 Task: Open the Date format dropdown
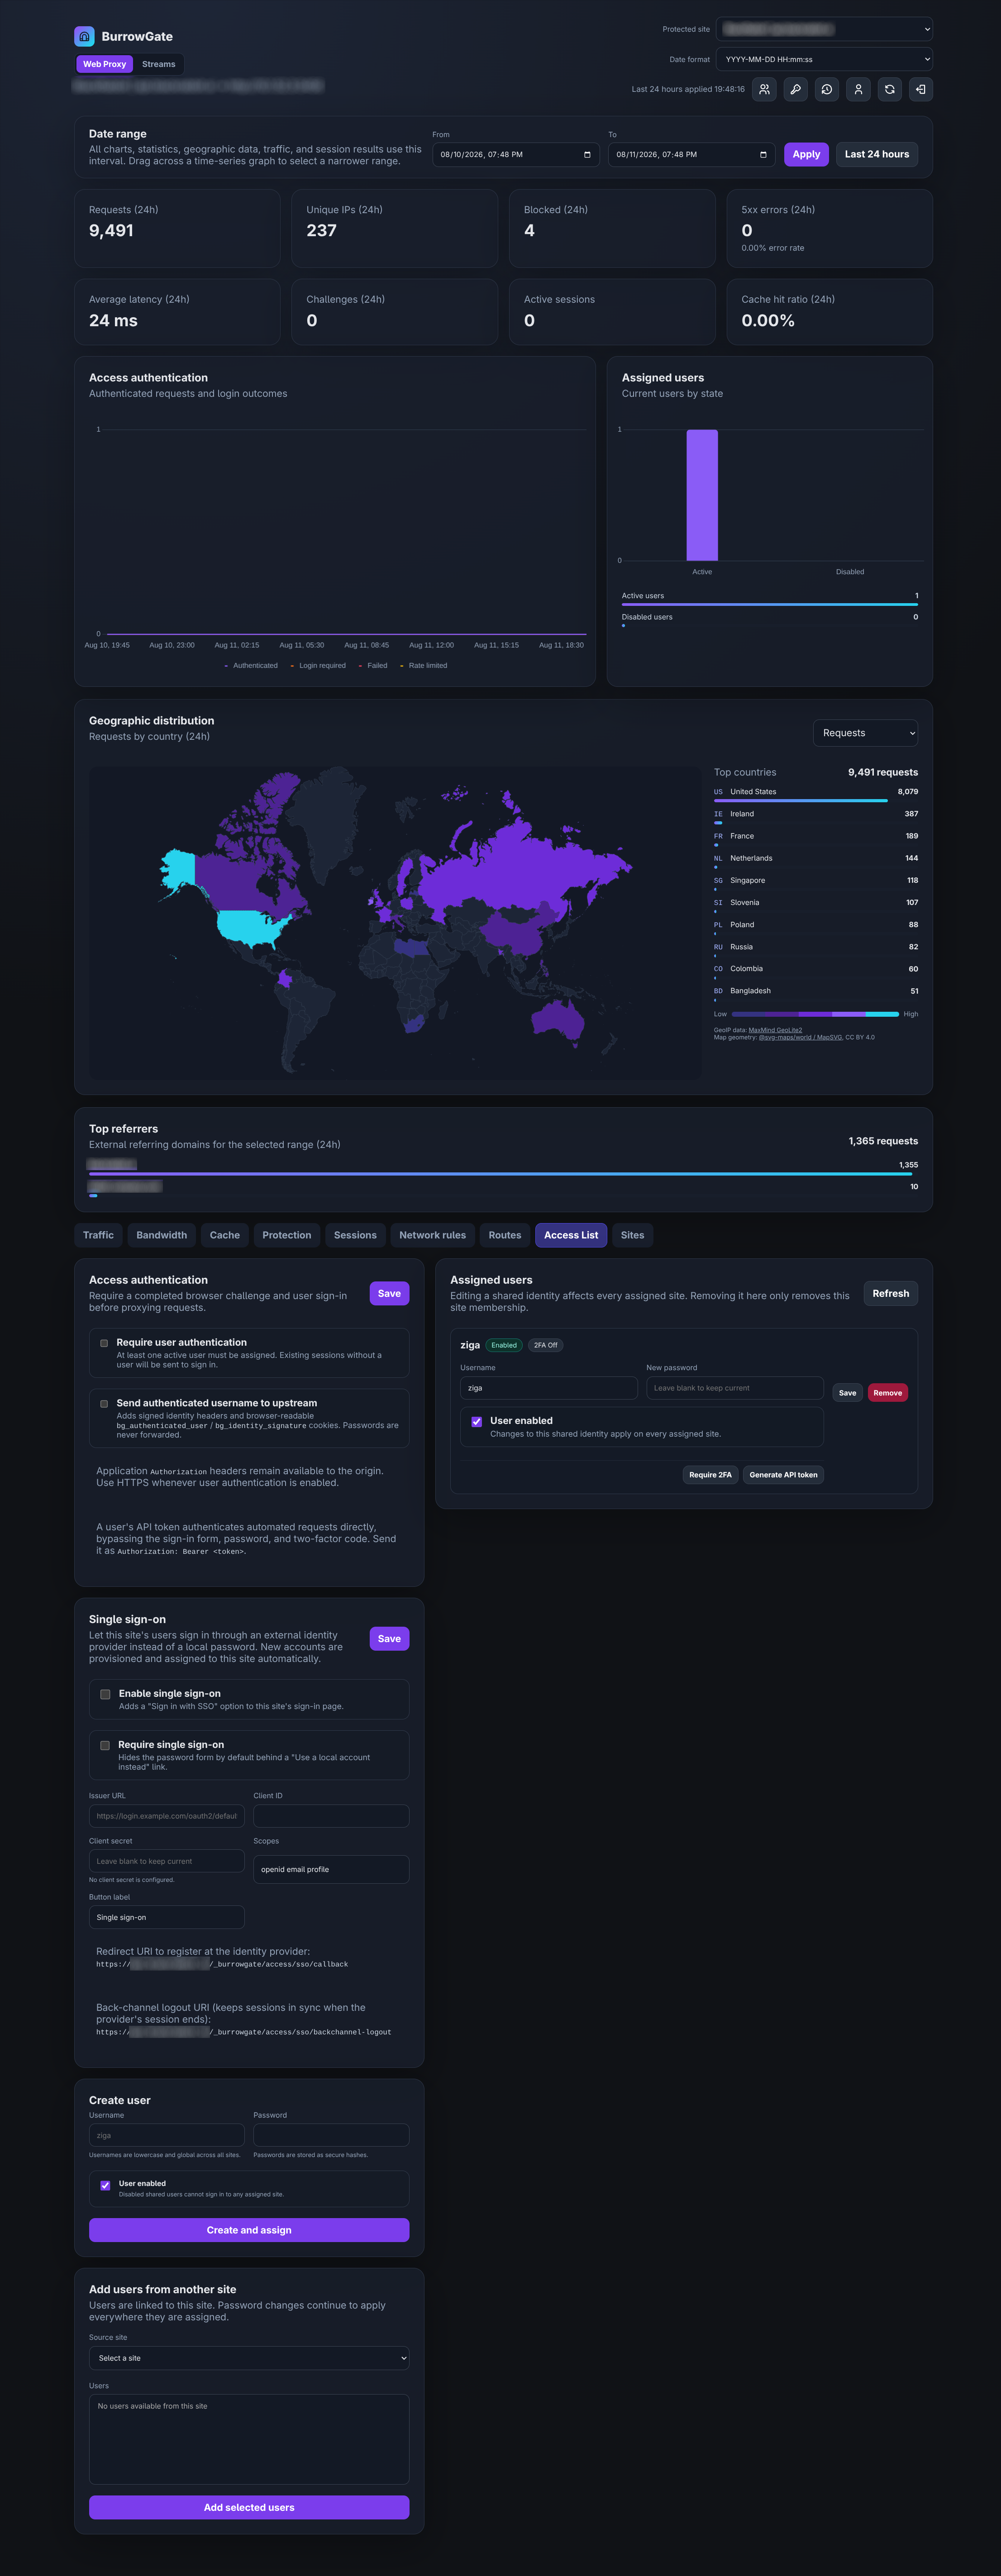point(824,59)
